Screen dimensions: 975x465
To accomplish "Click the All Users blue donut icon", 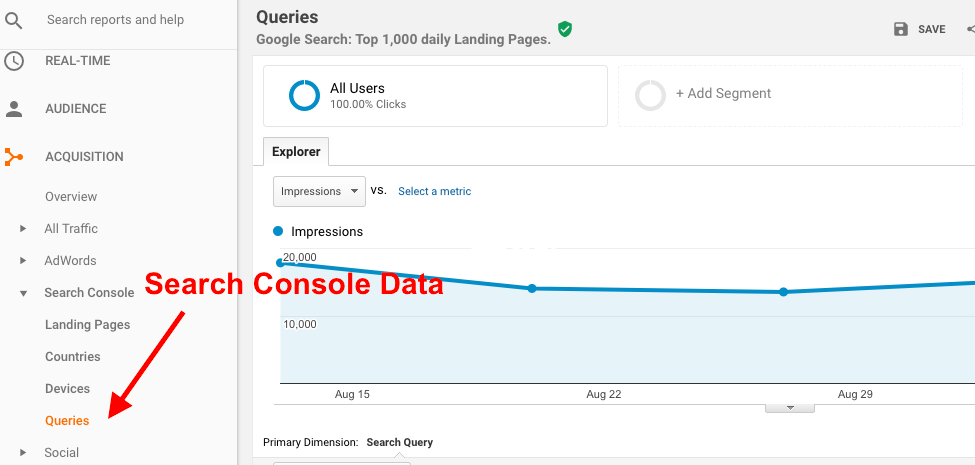I will tap(304, 96).
